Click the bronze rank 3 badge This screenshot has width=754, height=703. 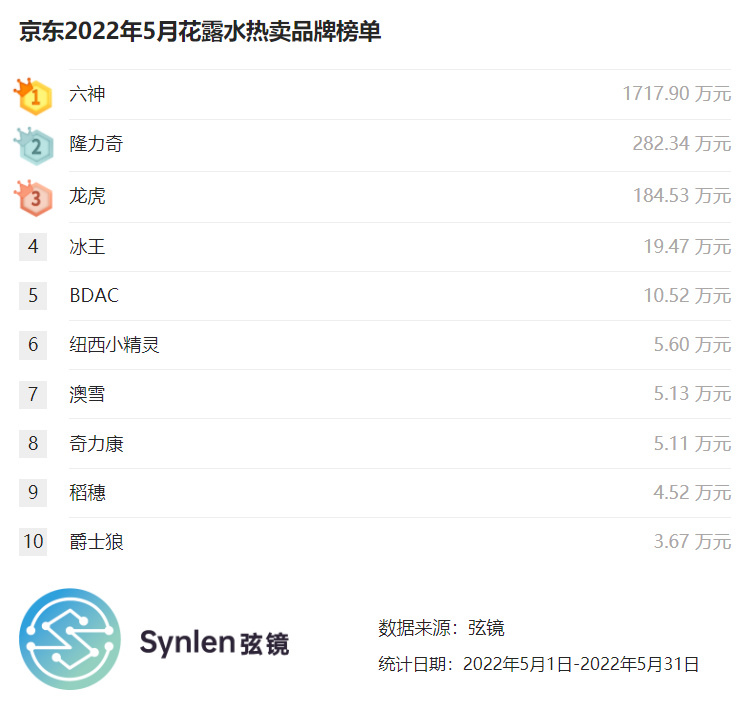(33, 196)
